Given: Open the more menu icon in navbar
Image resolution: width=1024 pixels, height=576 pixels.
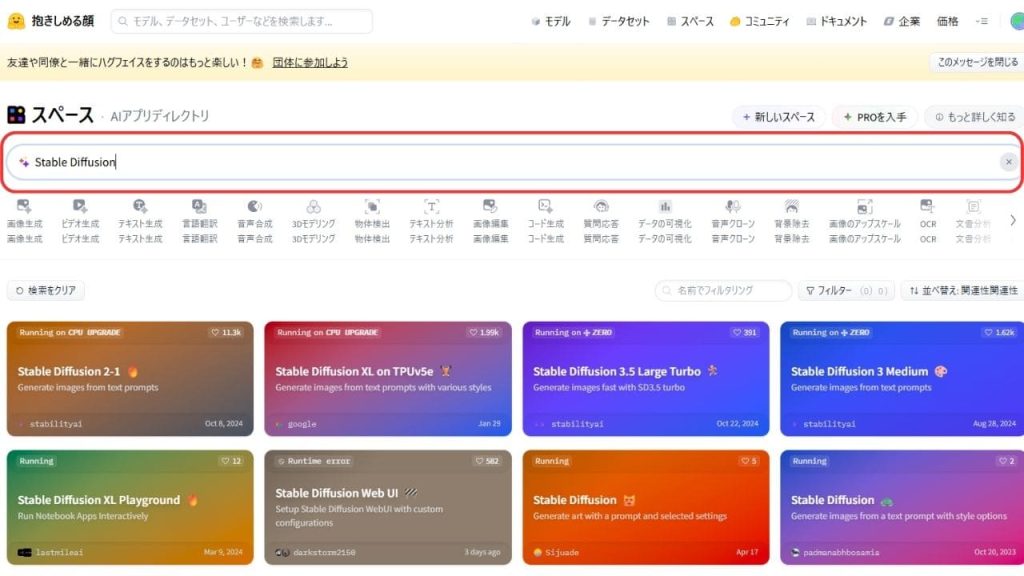Looking at the screenshot, I should point(982,22).
